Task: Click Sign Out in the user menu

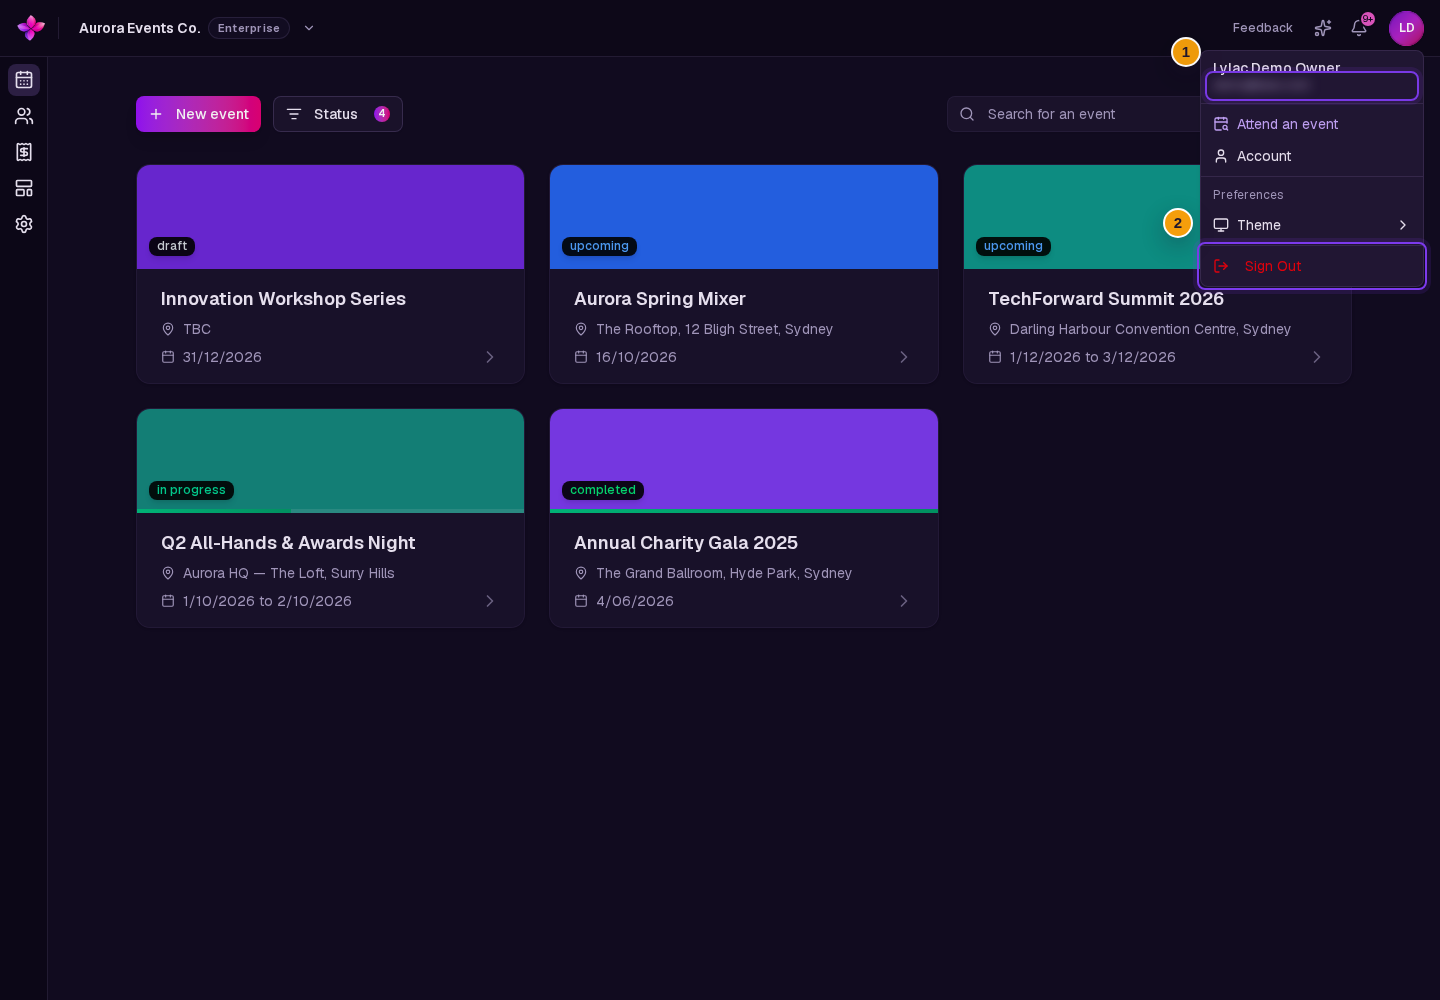Action: [x=1312, y=266]
